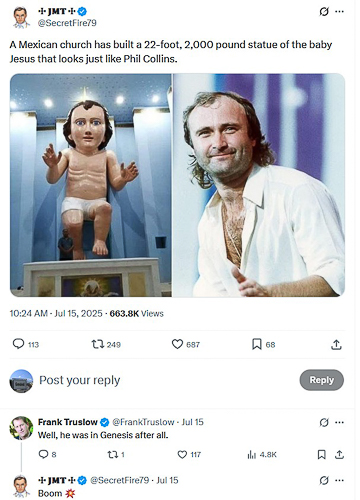Repost the main tweet with 249 reposts

coord(106,344)
